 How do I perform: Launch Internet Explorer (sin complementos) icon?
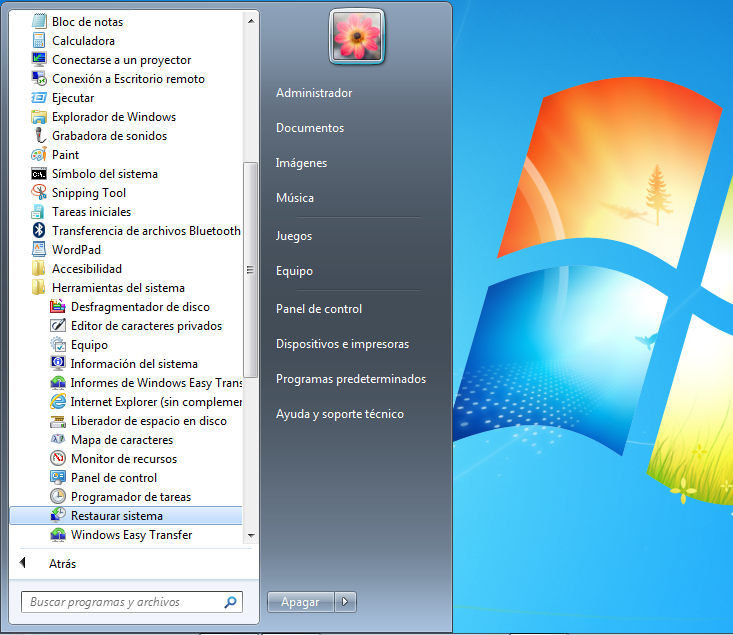tap(58, 402)
